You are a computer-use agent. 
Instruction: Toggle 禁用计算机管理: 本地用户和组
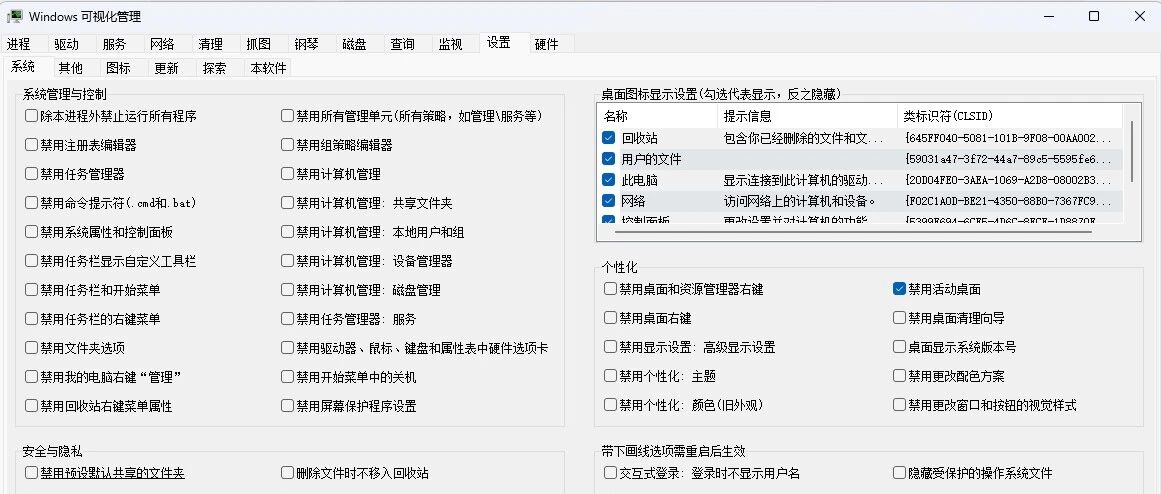(288, 232)
